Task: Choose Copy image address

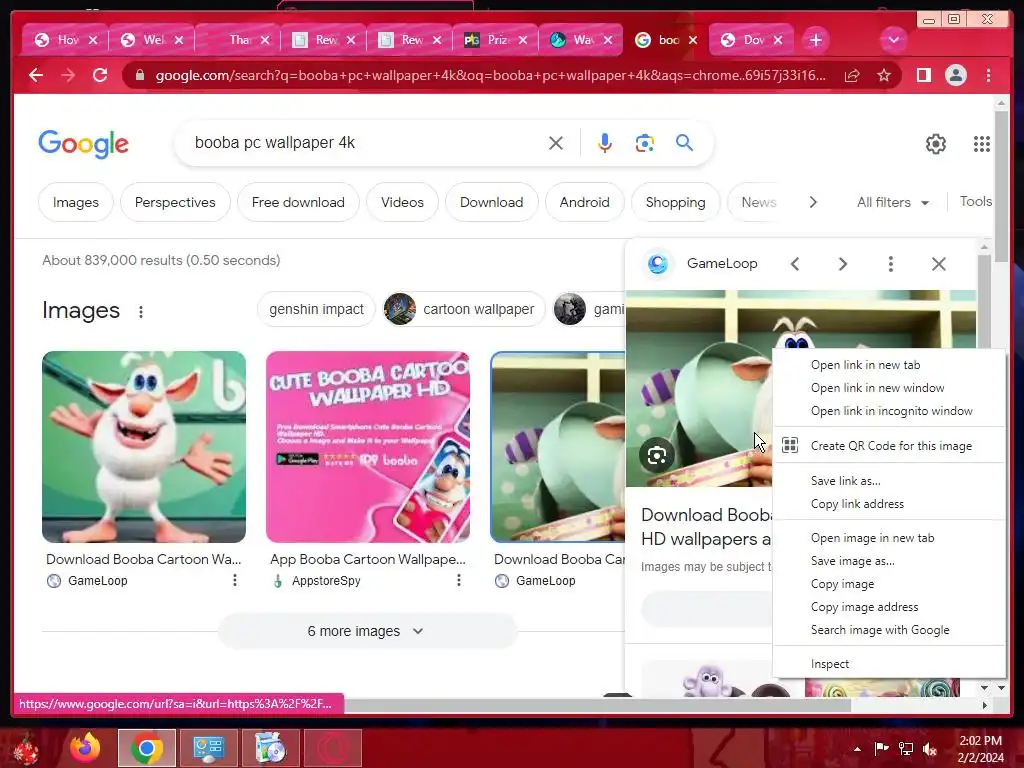Action: pos(889,607)
